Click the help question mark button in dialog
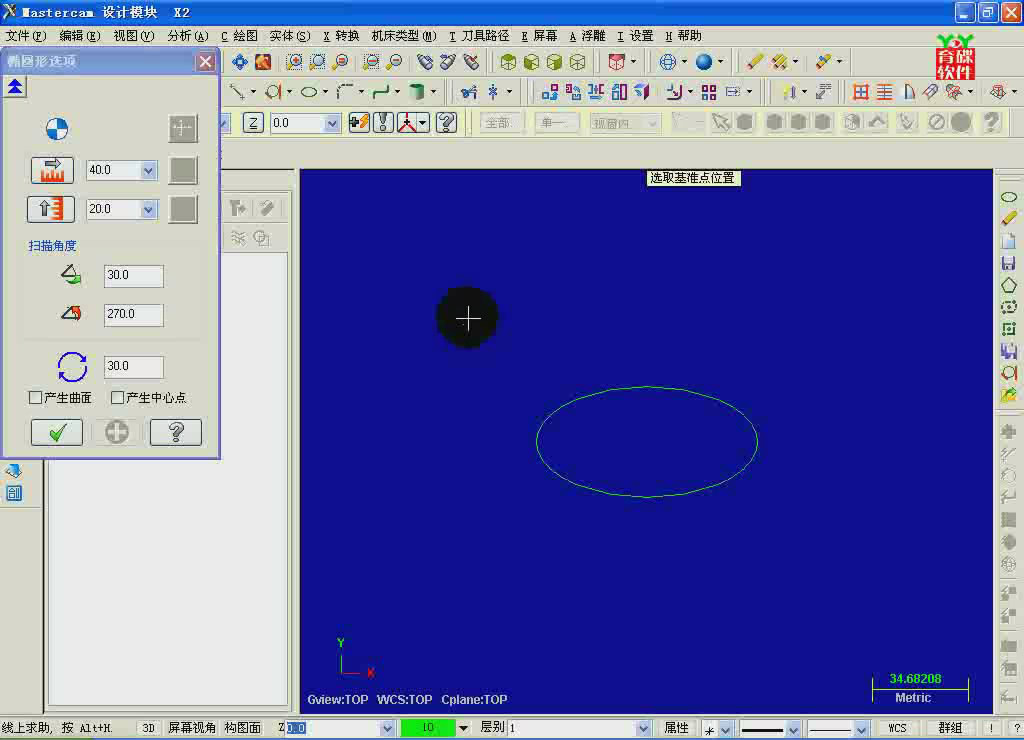The width and height of the screenshot is (1024, 740). [176, 432]
